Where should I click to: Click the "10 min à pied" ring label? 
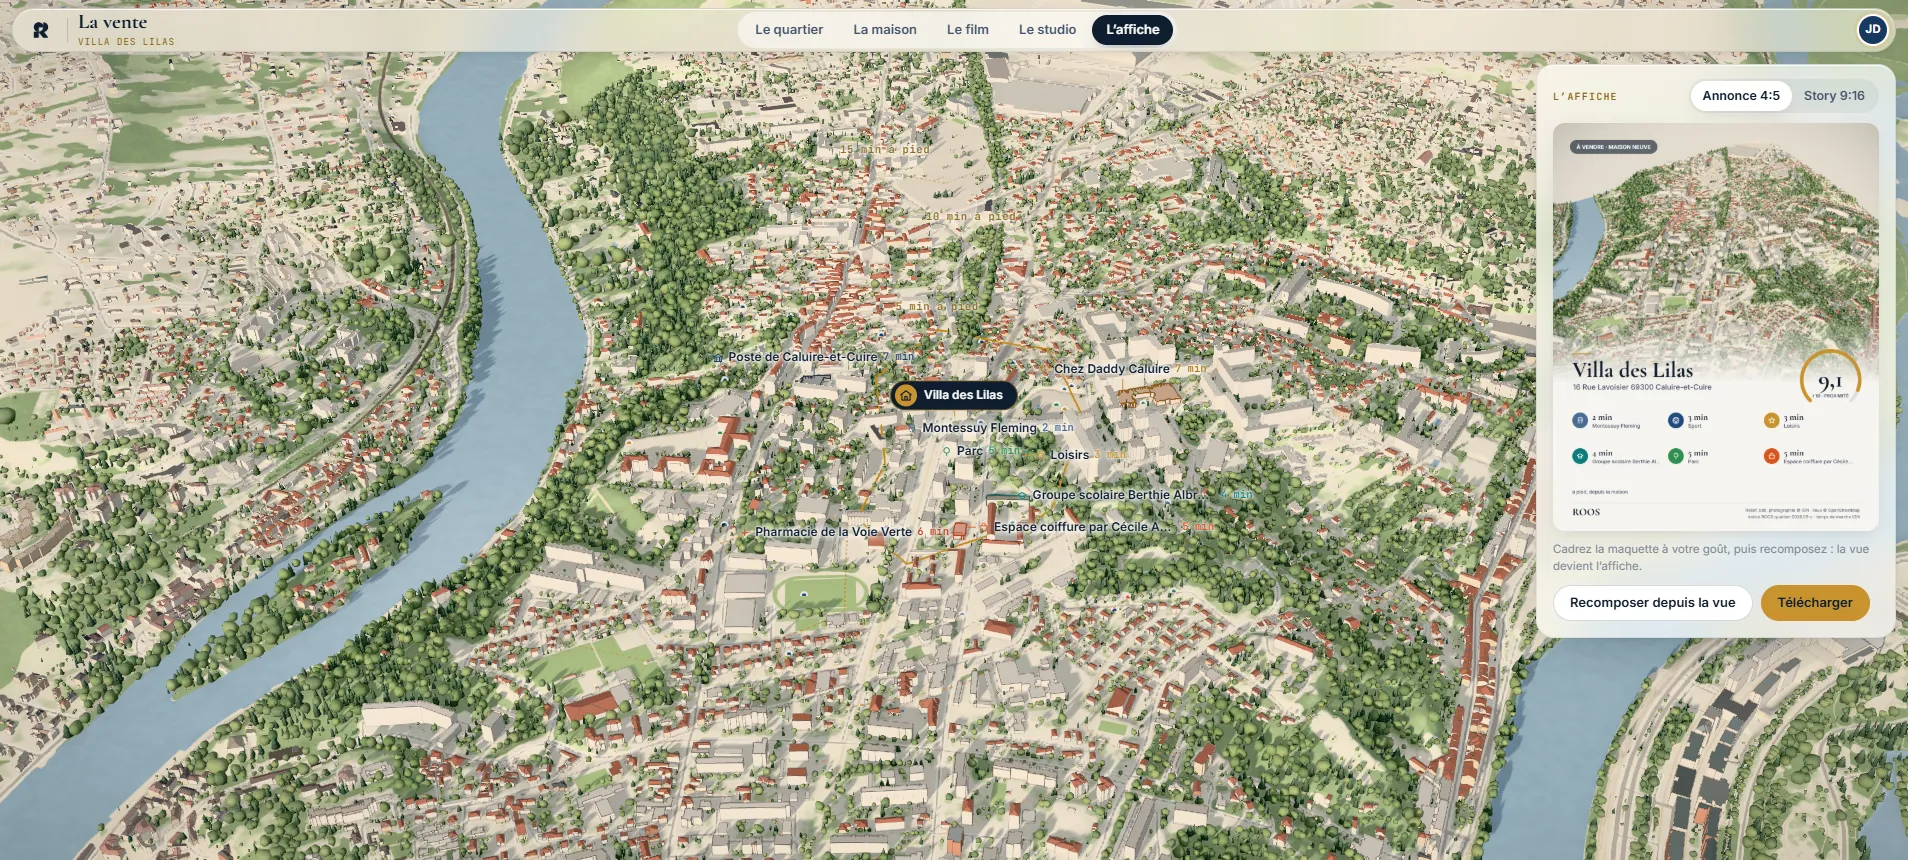[970, 217]
